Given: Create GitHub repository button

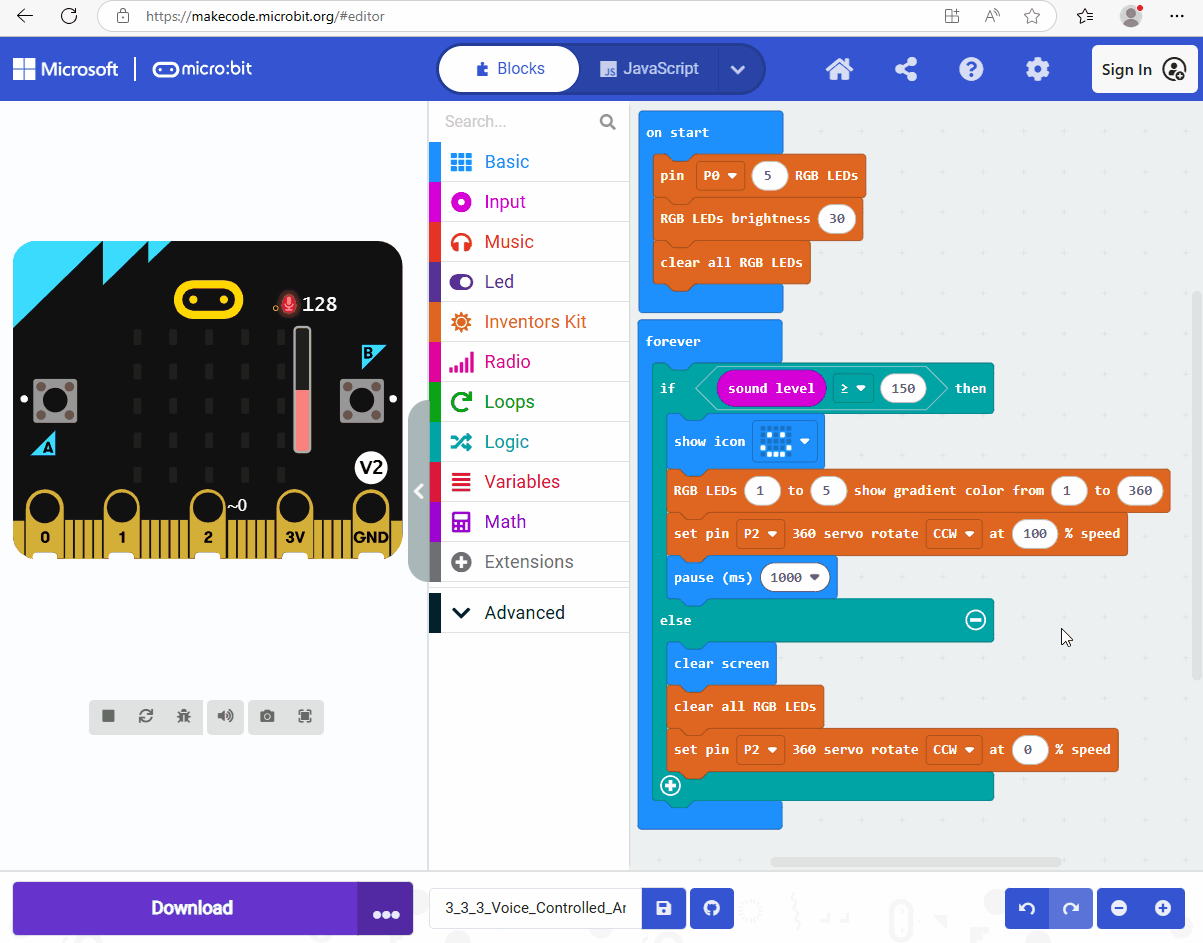Looking at the screenshot, I should (712, 908).
